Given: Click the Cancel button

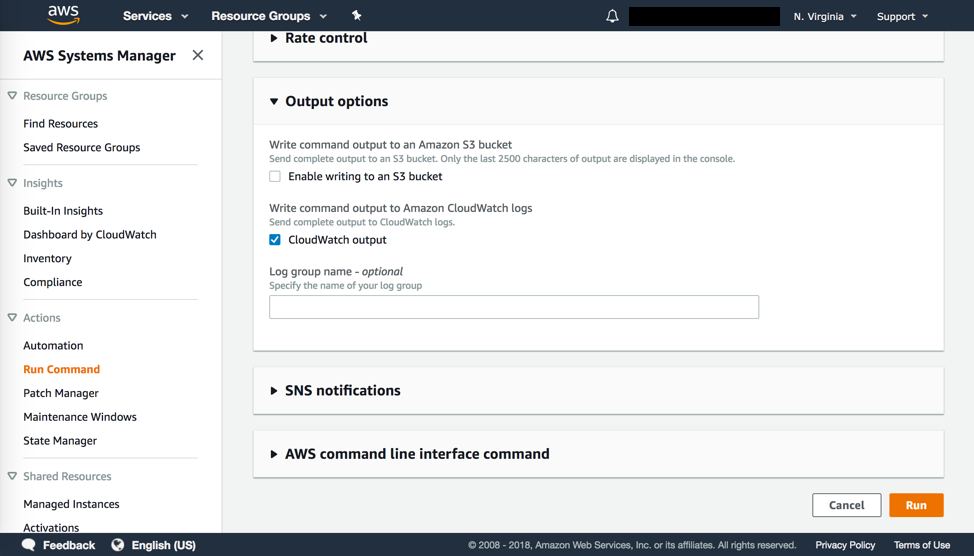Looking at the screenshot, I should (847, 505).
